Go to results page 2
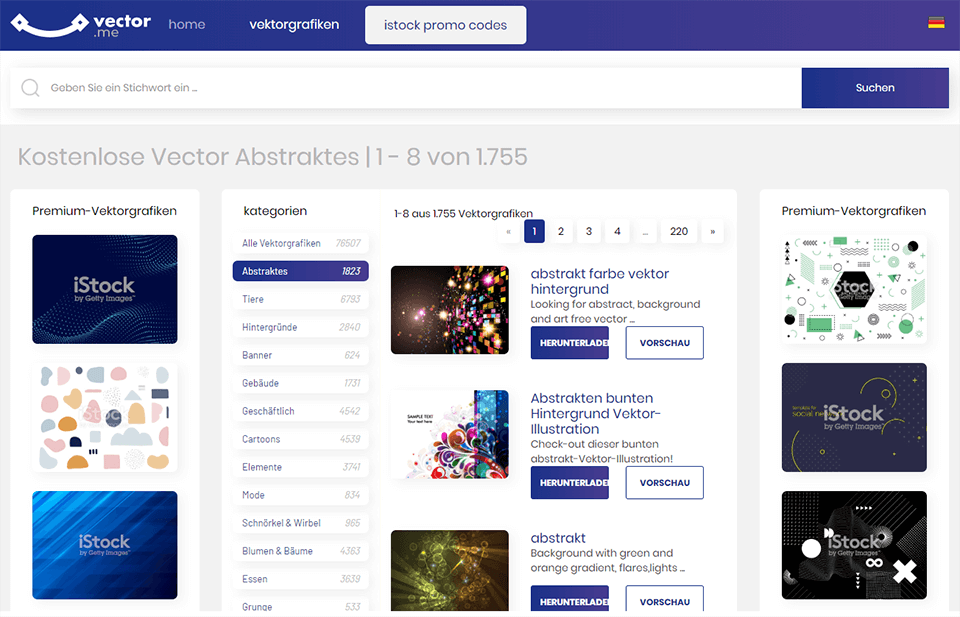 561,231
